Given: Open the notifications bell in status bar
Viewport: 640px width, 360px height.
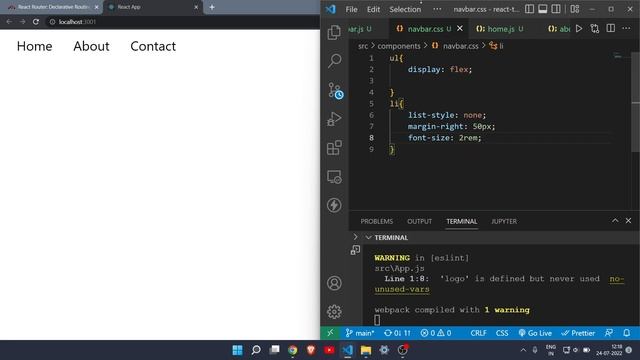Looking at the screenshot, I should point(627,333).
